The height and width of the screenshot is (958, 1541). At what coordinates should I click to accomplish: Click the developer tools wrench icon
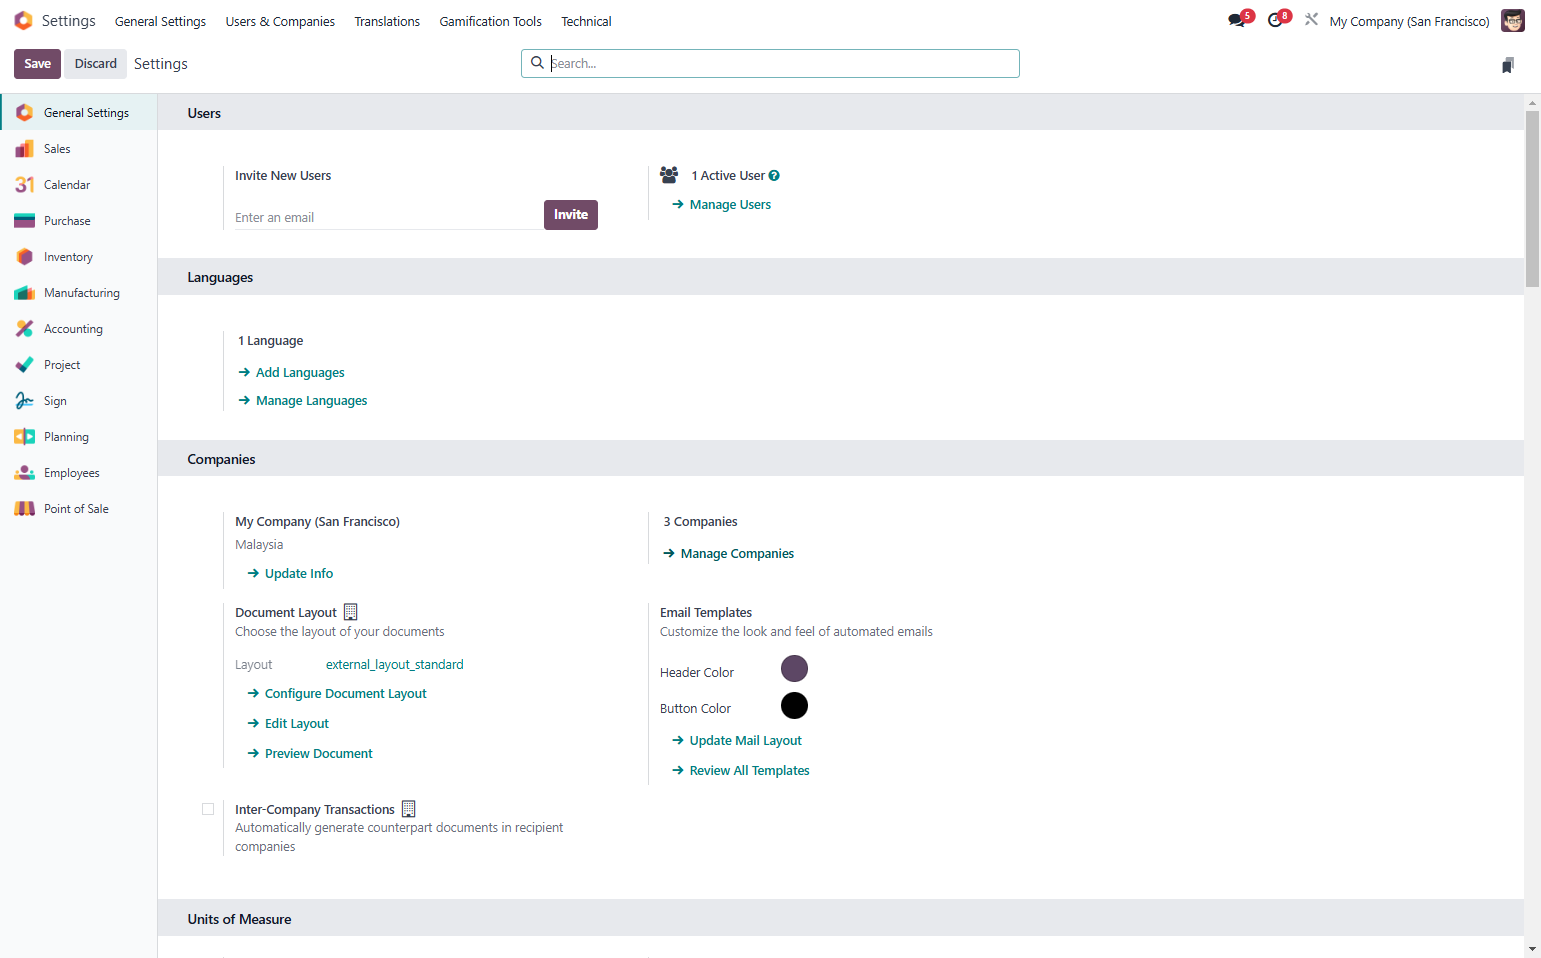pyautogui.click(x=1311, y=20)
